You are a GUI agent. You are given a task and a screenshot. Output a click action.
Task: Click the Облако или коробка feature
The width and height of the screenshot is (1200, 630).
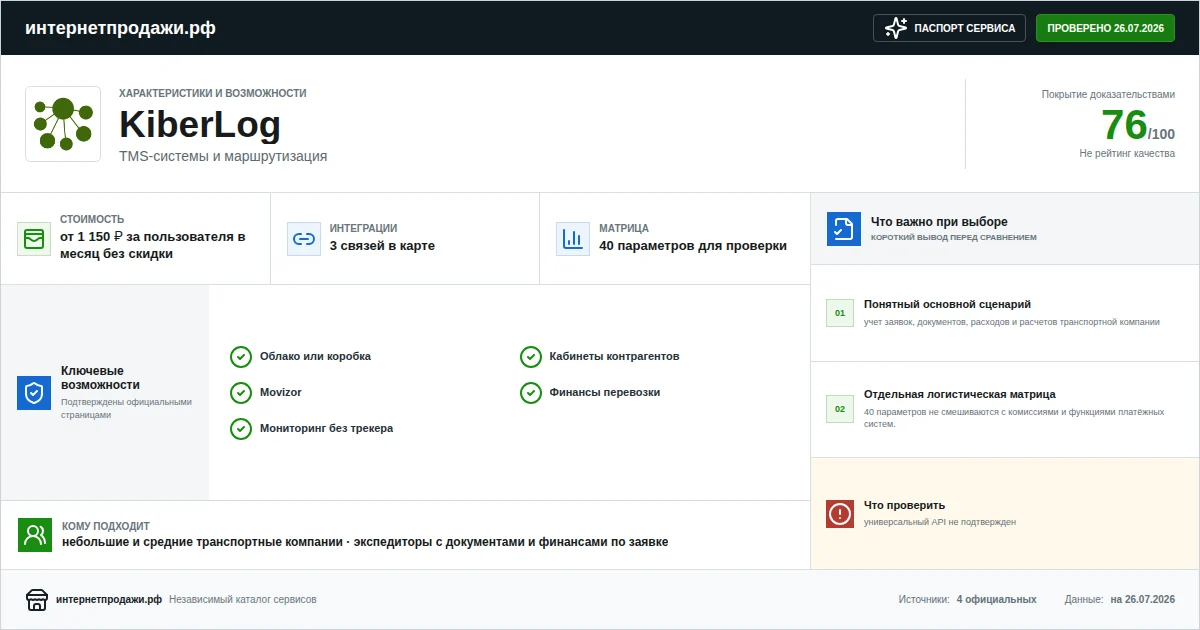(x=315, y=357)
